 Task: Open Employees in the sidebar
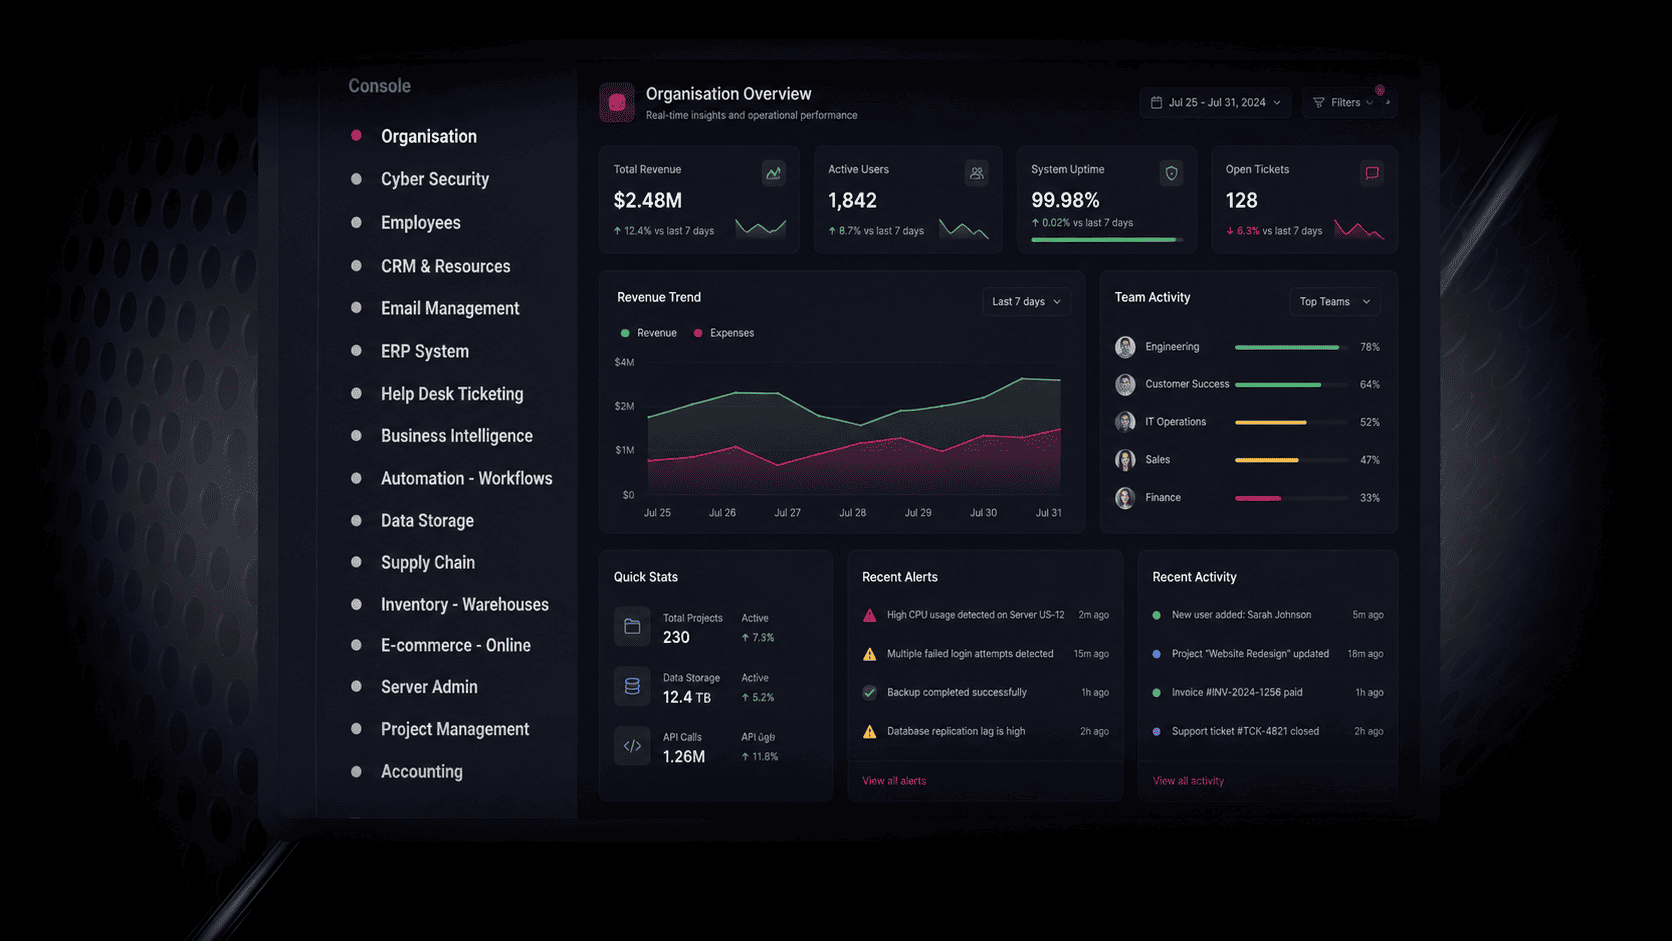coord(420,223)
